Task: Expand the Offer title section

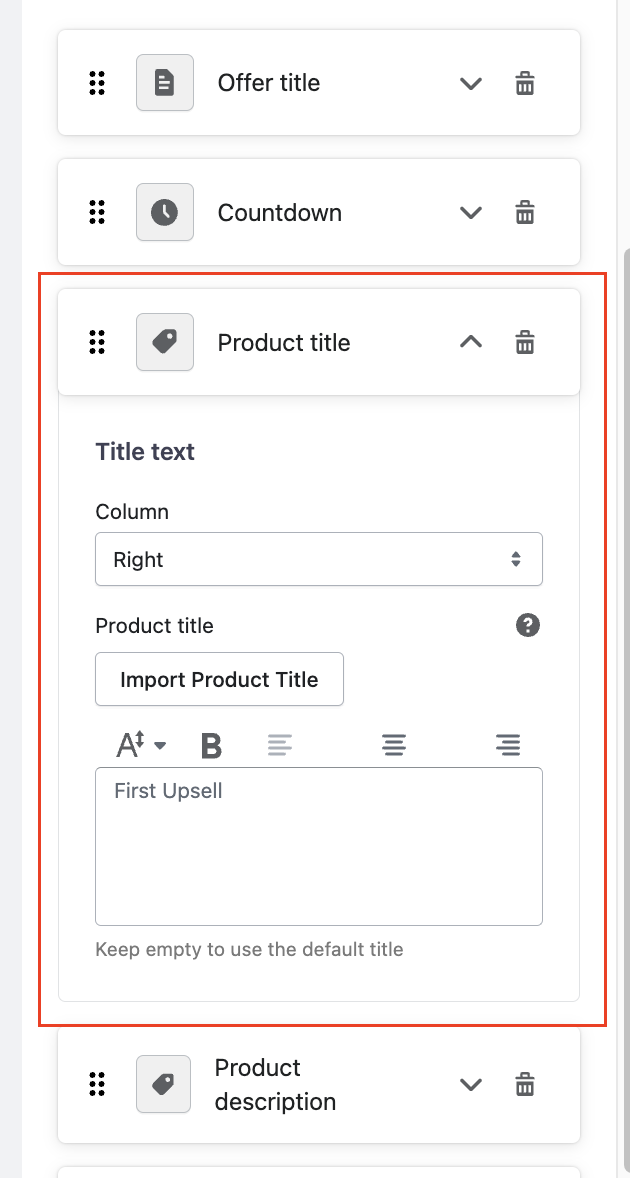Action: (x=470, y=83)
